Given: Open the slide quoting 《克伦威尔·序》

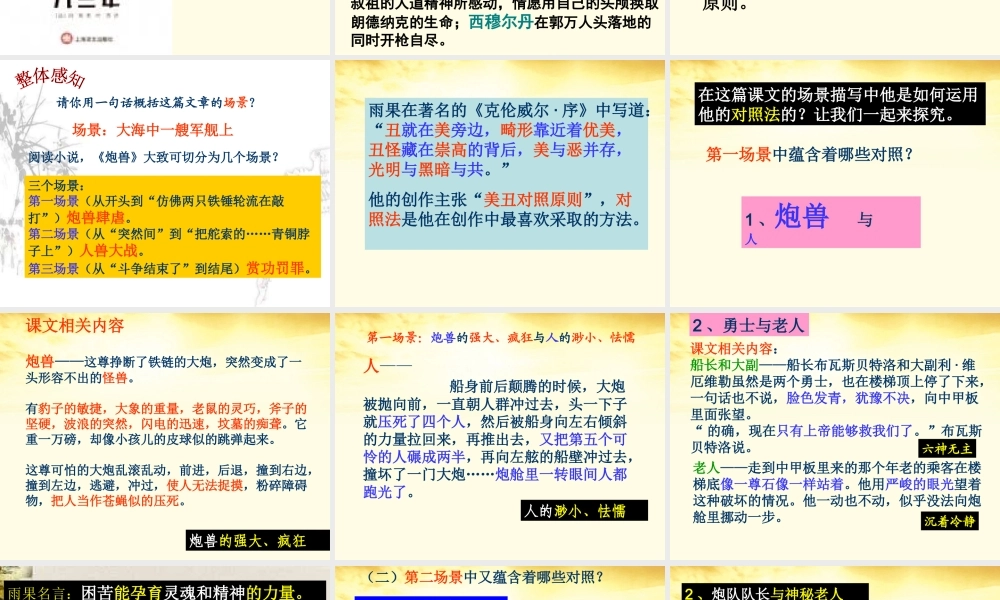Looking at the screenshot, I should pyautogui.click(x=500, y=183).
